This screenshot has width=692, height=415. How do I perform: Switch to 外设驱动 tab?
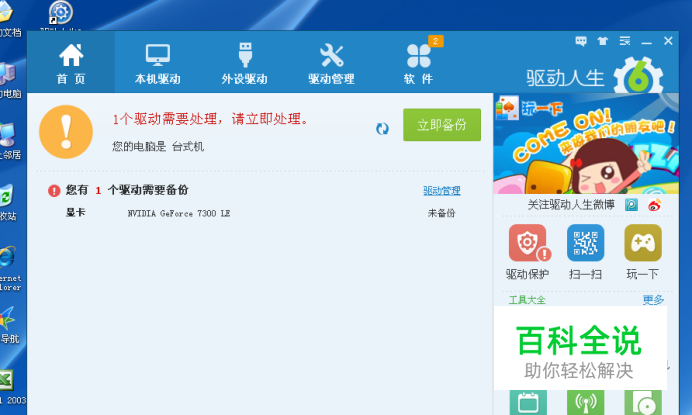click(244, 63)
